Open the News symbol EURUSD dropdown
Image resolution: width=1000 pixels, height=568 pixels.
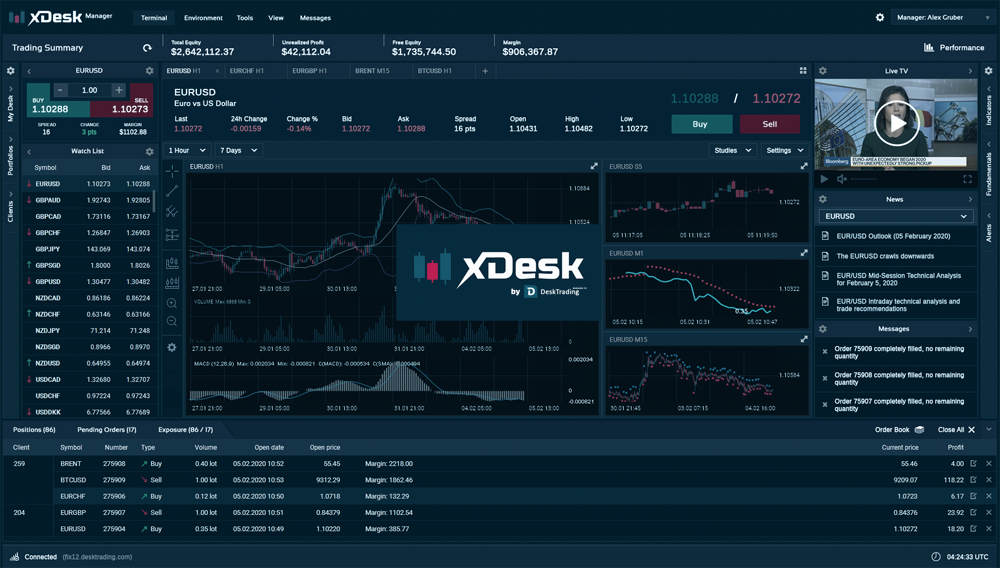pos(895,216)
